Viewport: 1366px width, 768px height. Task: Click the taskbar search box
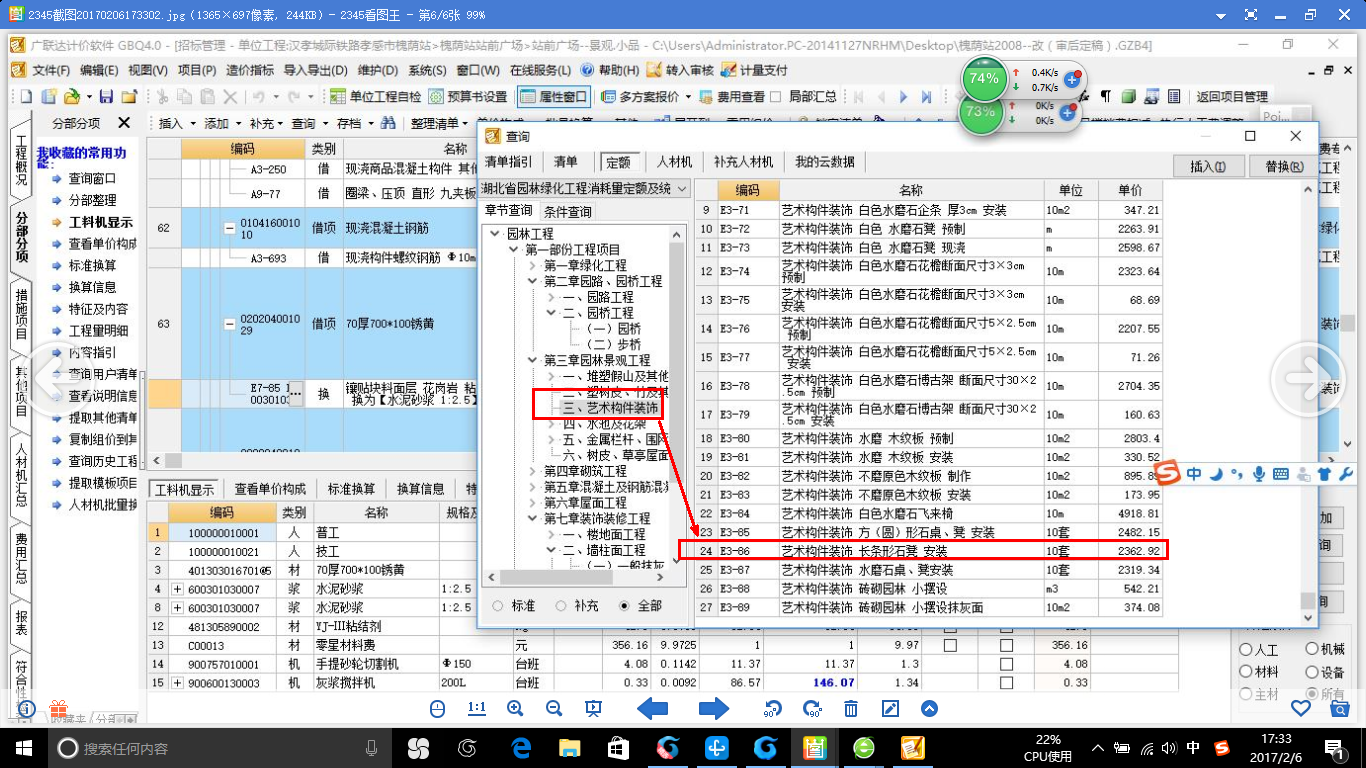click(x=220, y=747)
